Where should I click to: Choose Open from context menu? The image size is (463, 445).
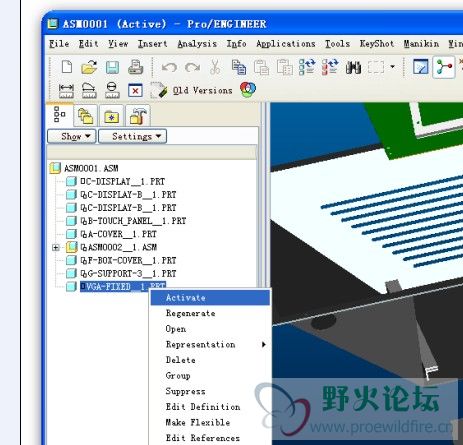(210, 329)
